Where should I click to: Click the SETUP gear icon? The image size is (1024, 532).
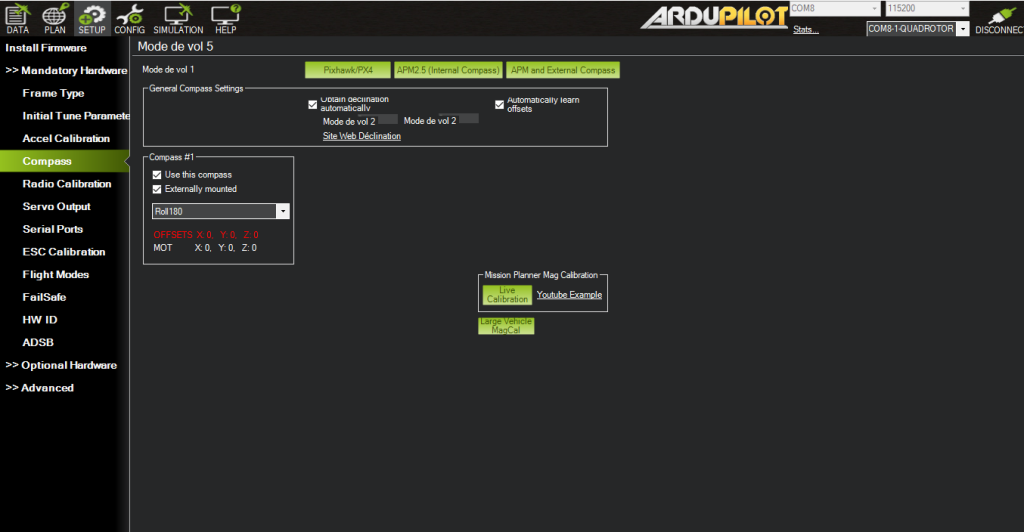pos(92,17)
